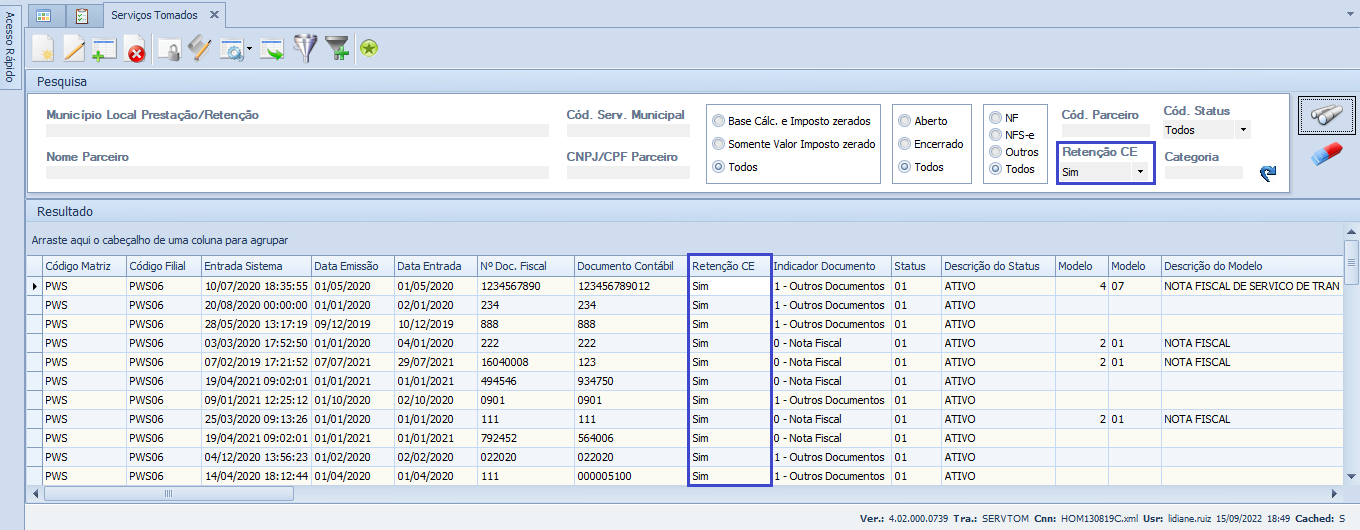Click the binoculars search button
This screenshot has height=530, width=1360.
point(1326,115)
